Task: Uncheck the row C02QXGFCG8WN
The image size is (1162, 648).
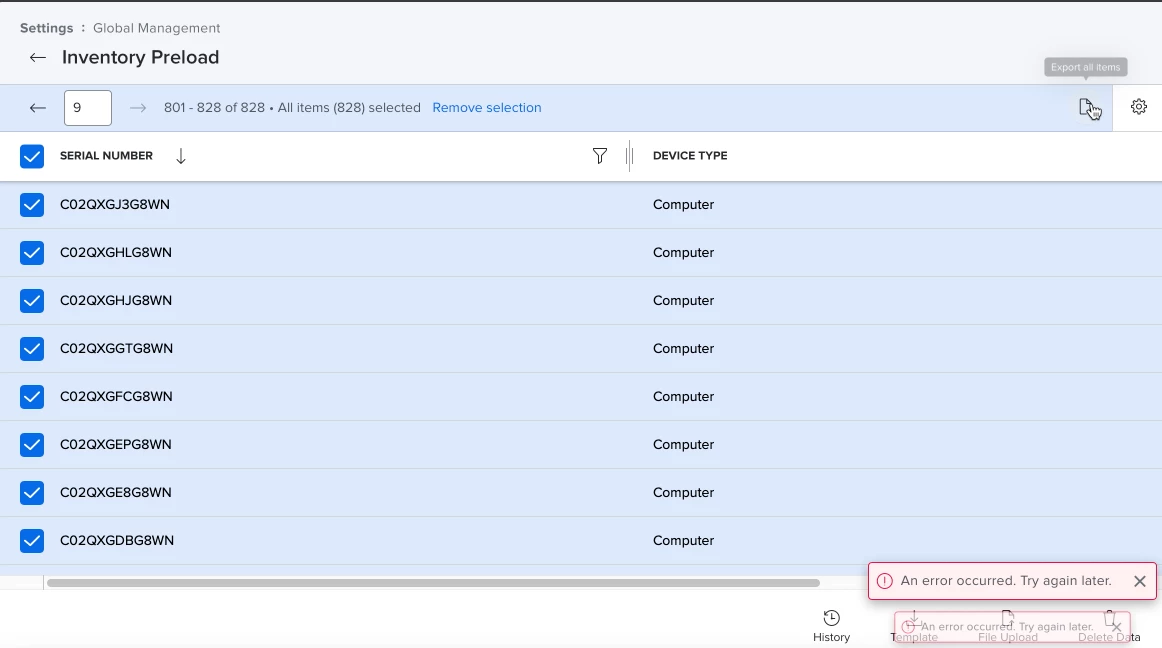Action: click(x=32, y=397)
